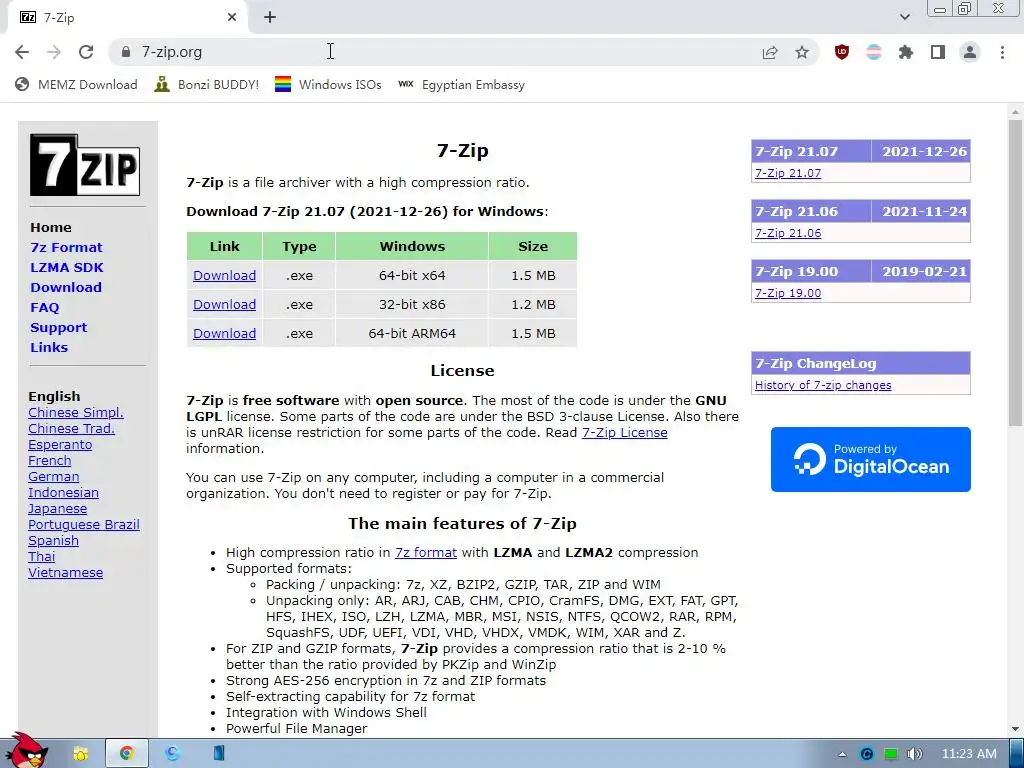This screenshot has height=768, width=1024.
Task: Reload the 7-zip.org page
Action: coord(86,52)
